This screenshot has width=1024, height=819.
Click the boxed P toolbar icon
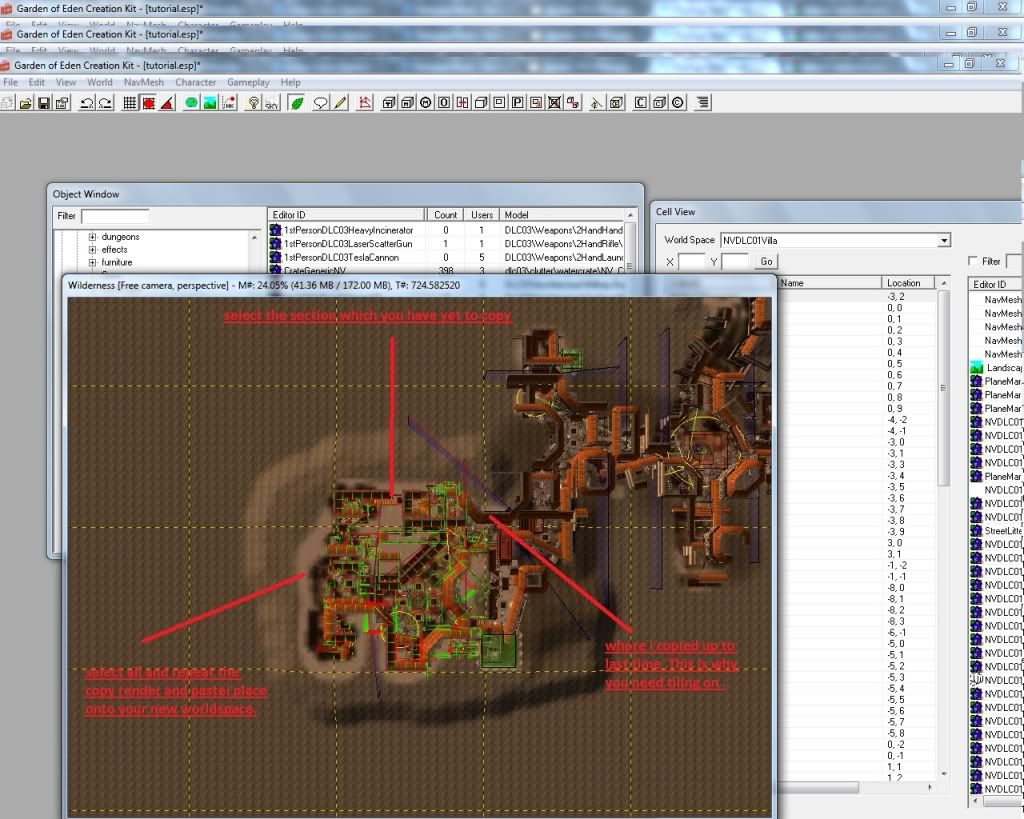(517, 103)
